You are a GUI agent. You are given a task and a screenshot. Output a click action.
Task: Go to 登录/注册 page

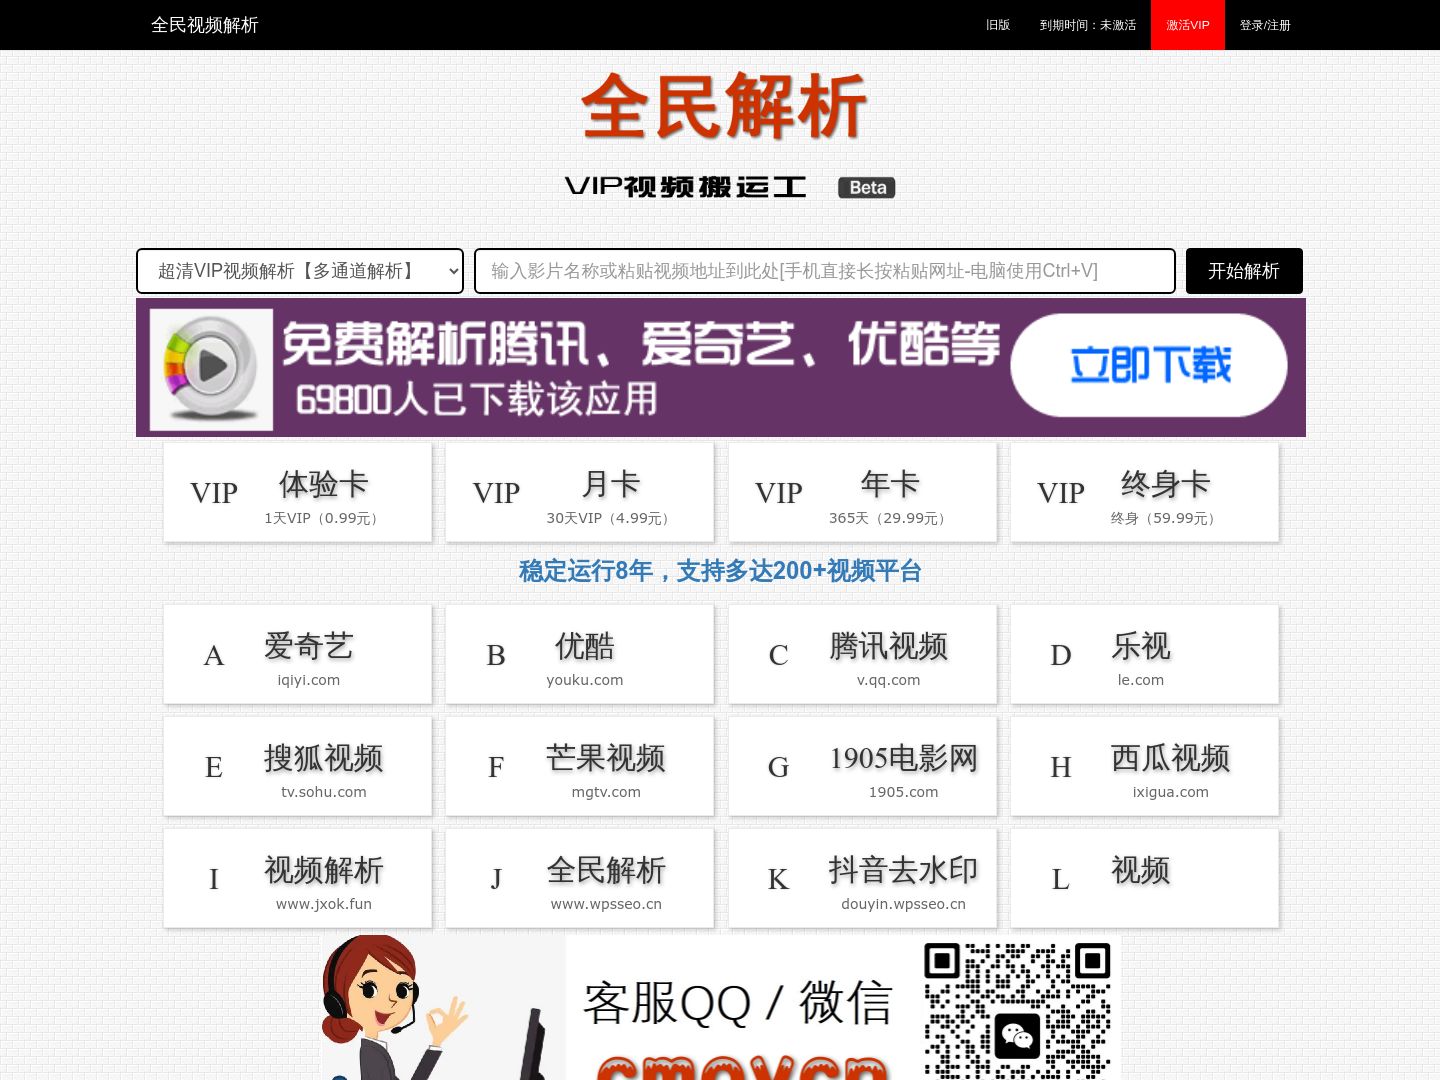[1265, 25]
